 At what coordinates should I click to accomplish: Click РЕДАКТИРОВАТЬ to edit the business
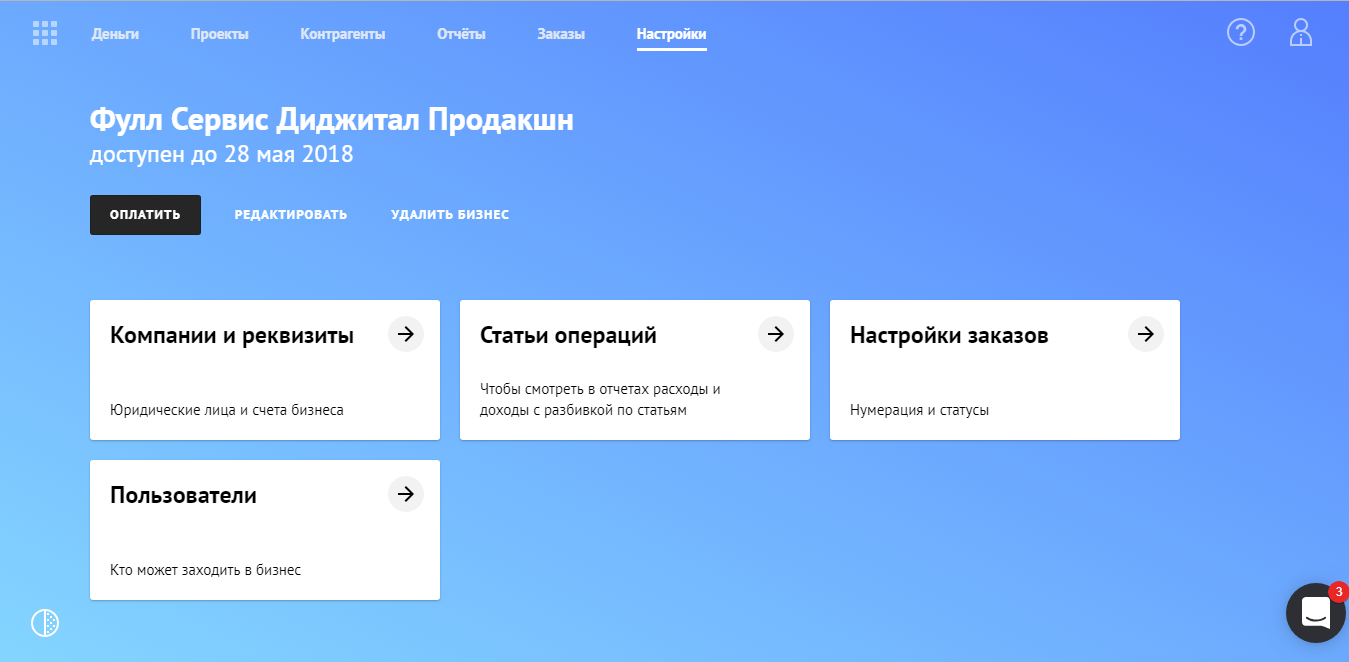[x=291, y=214]
